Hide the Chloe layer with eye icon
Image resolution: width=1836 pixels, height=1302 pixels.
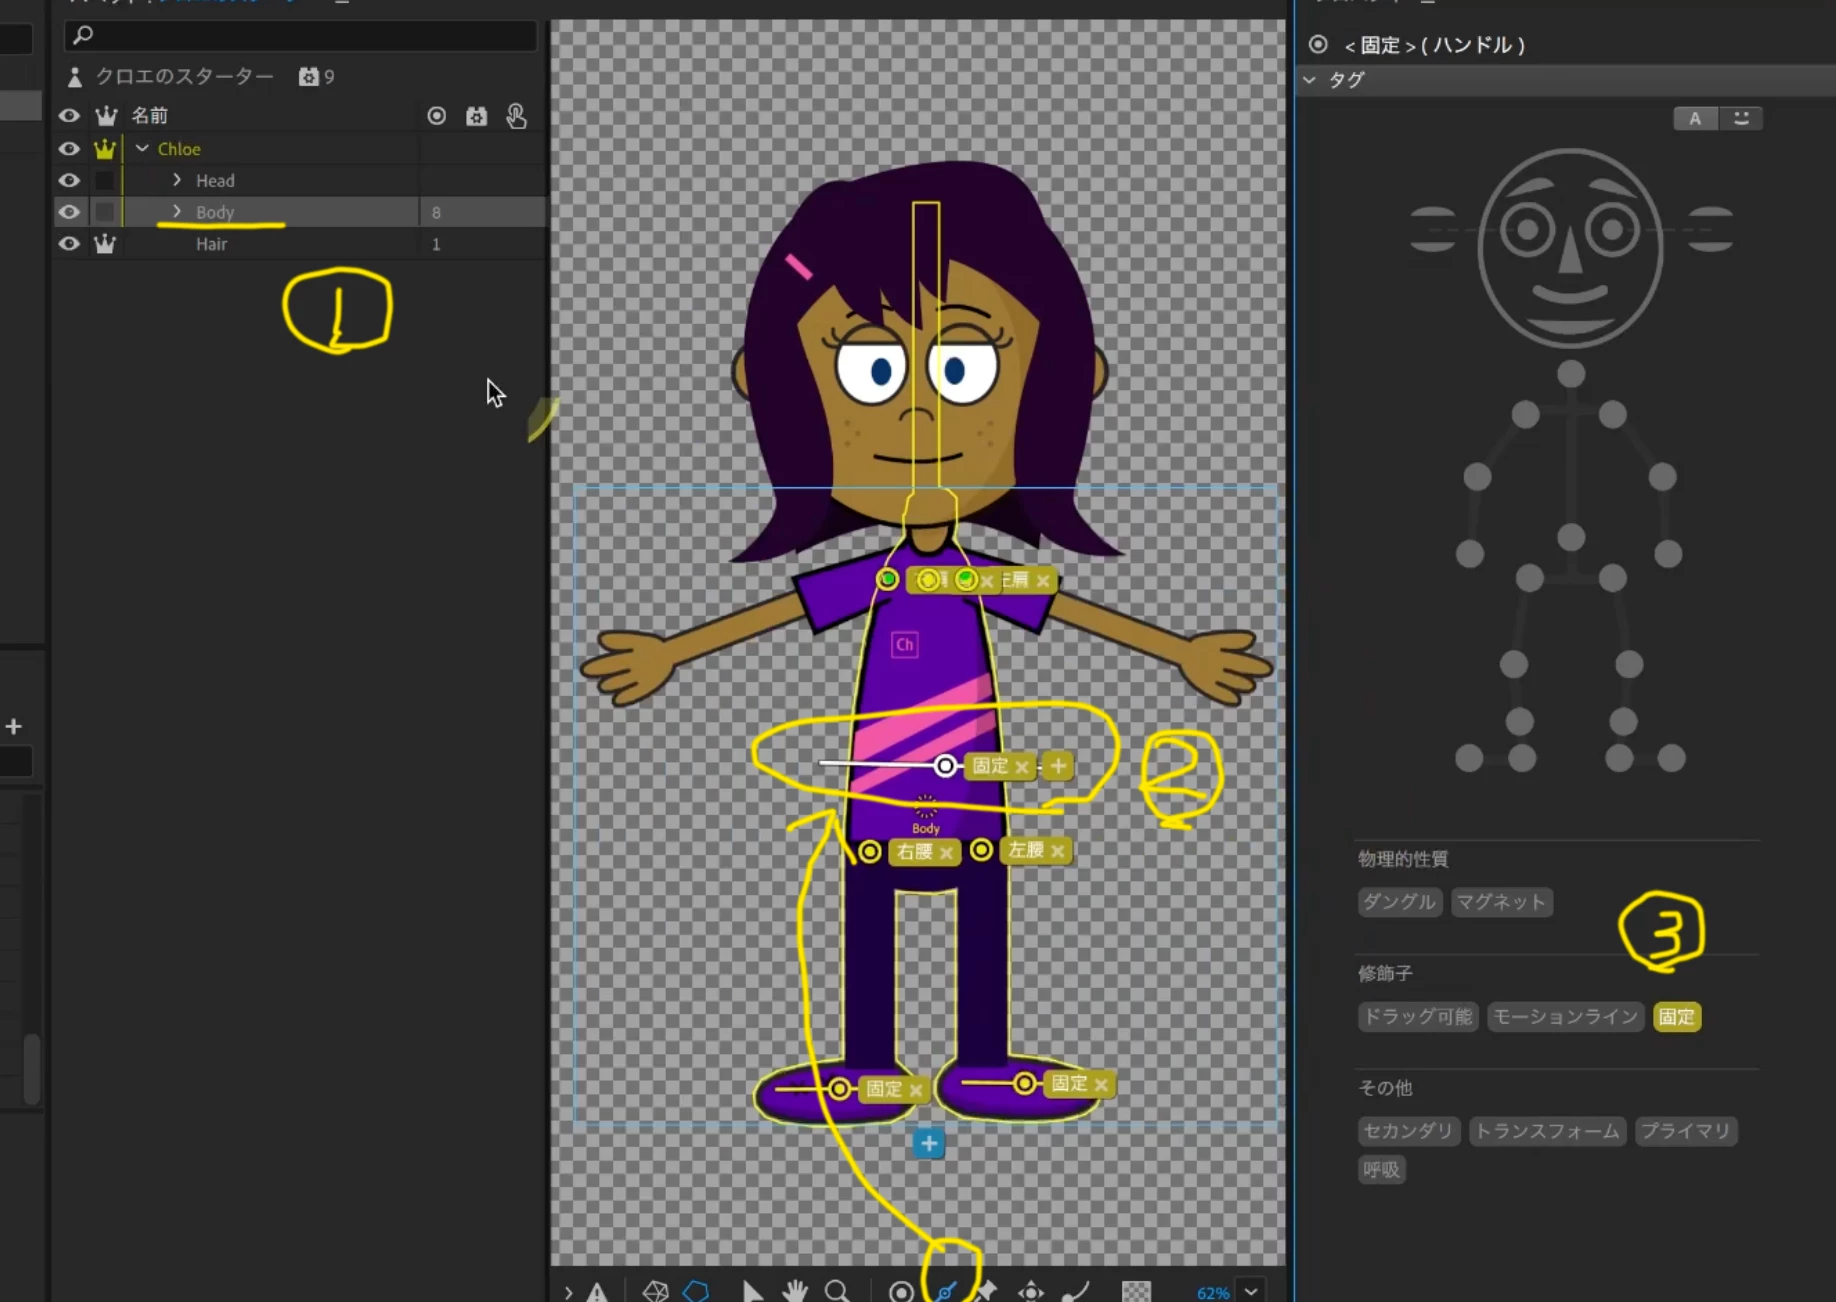pyautogui.click(x=69, y=149)
